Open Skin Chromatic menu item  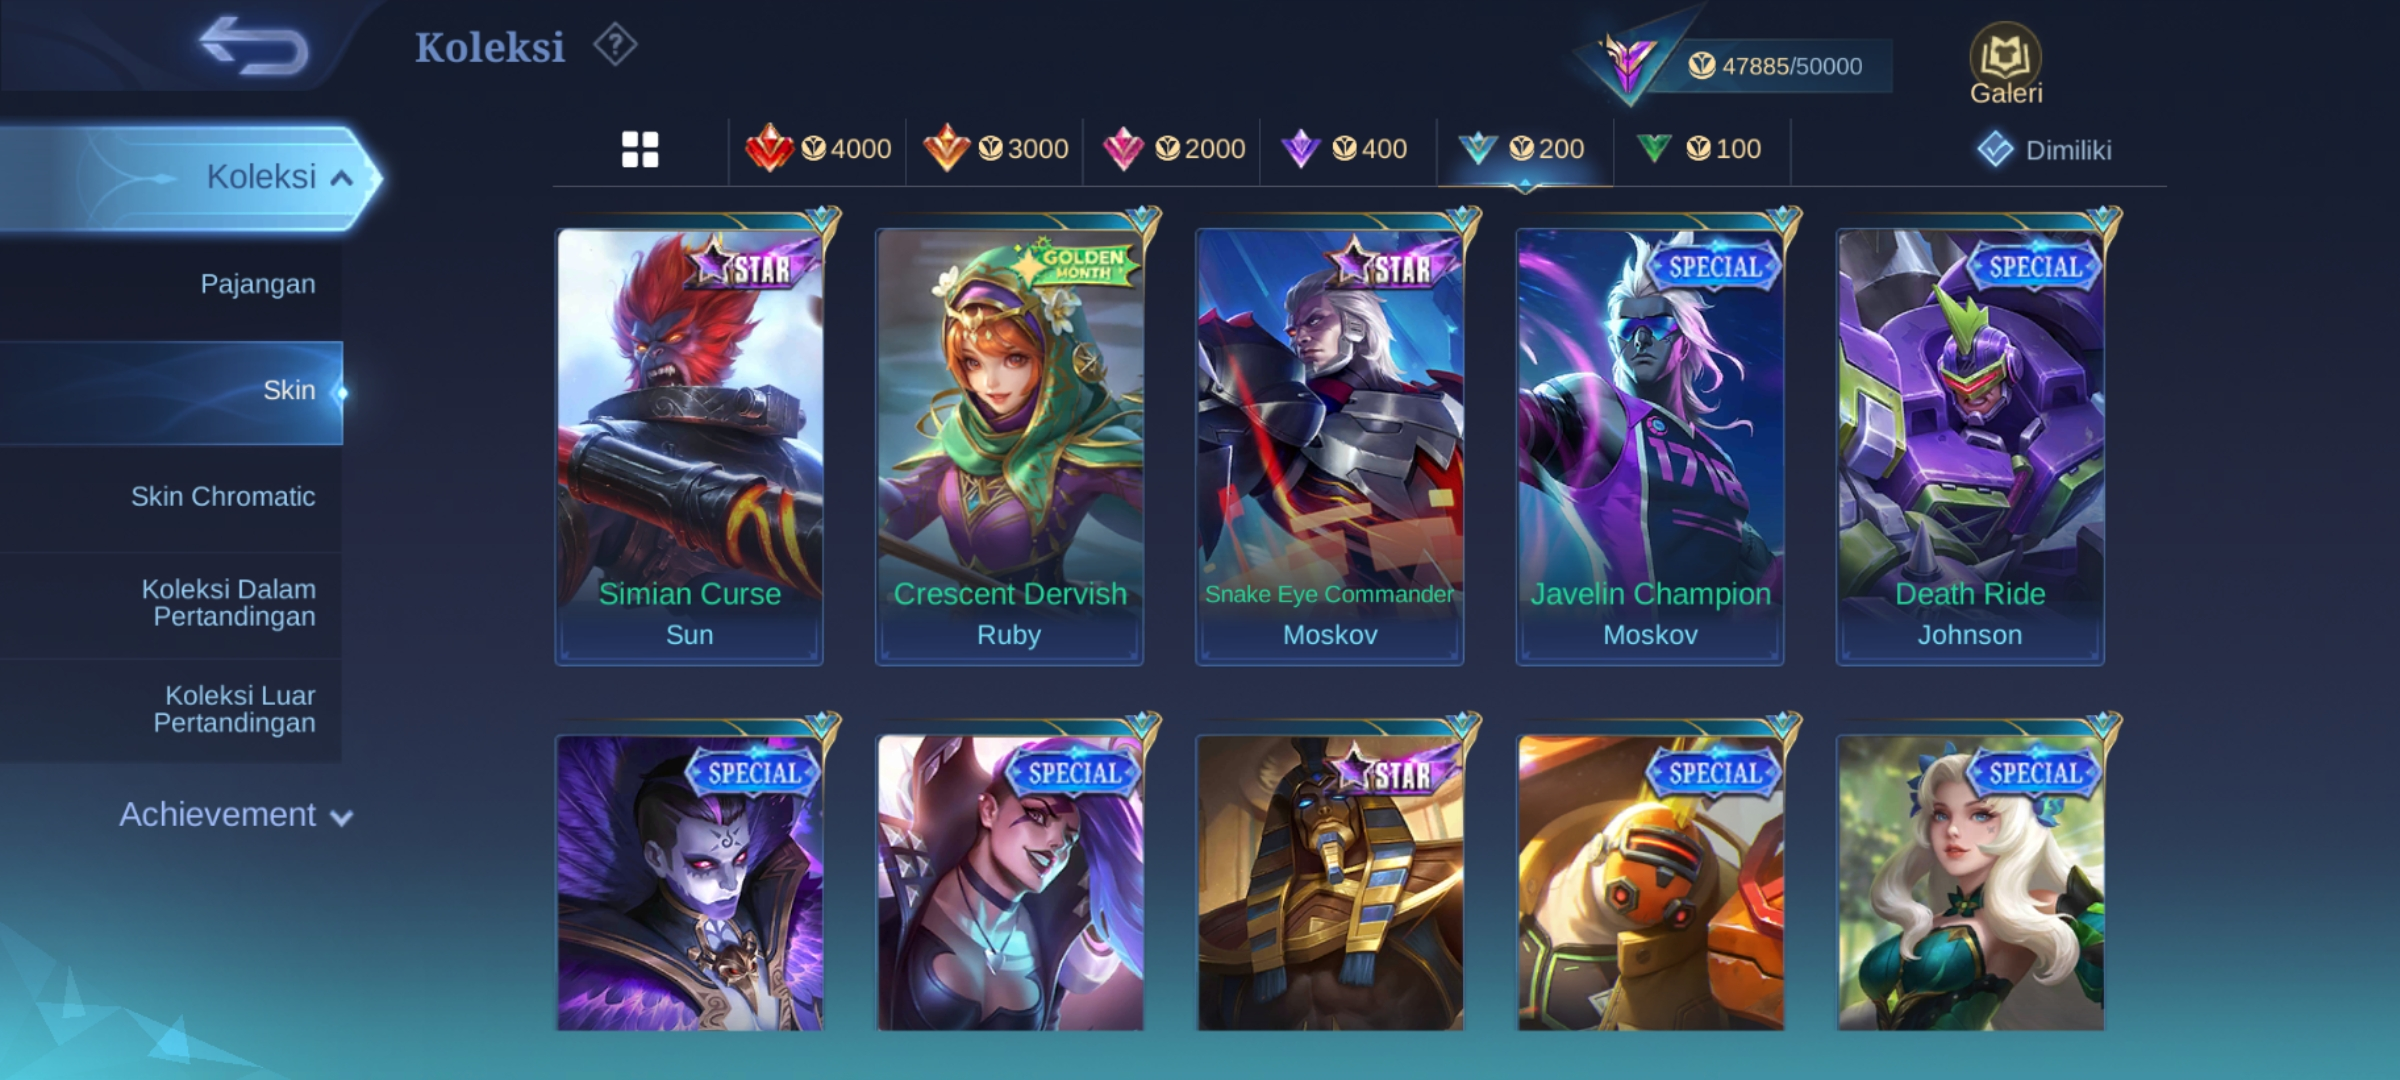click(x=223, y=497)
